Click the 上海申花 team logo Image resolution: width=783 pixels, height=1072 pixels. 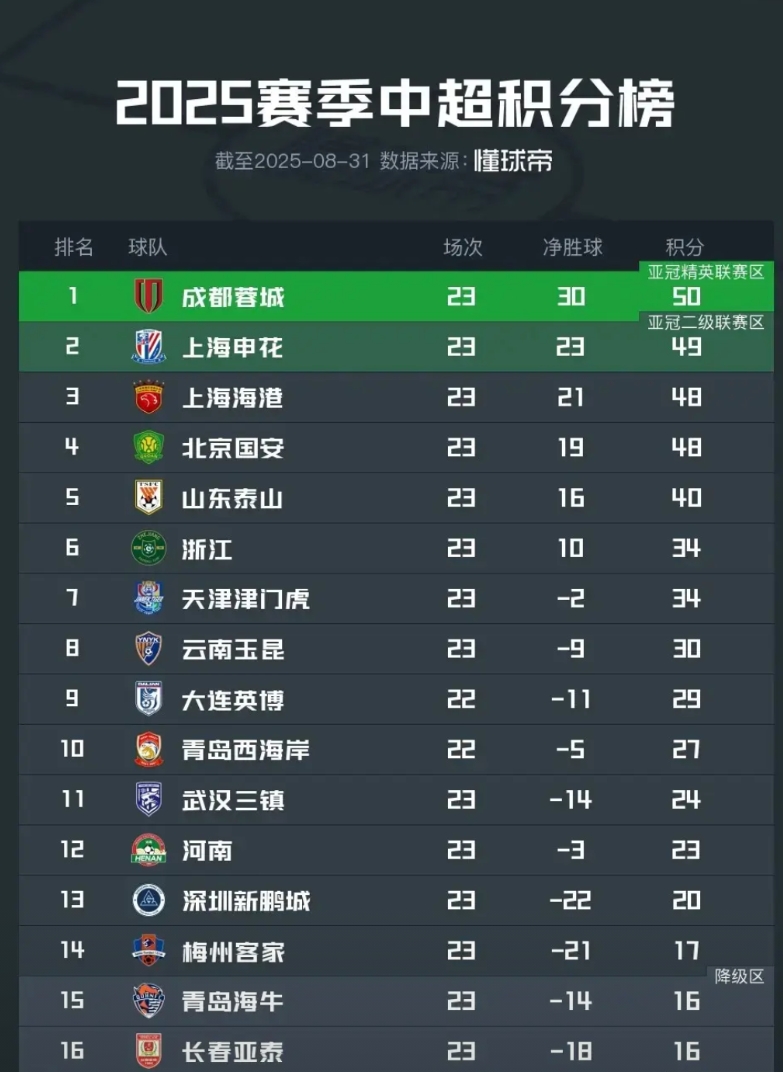click(x=148, y=347)
